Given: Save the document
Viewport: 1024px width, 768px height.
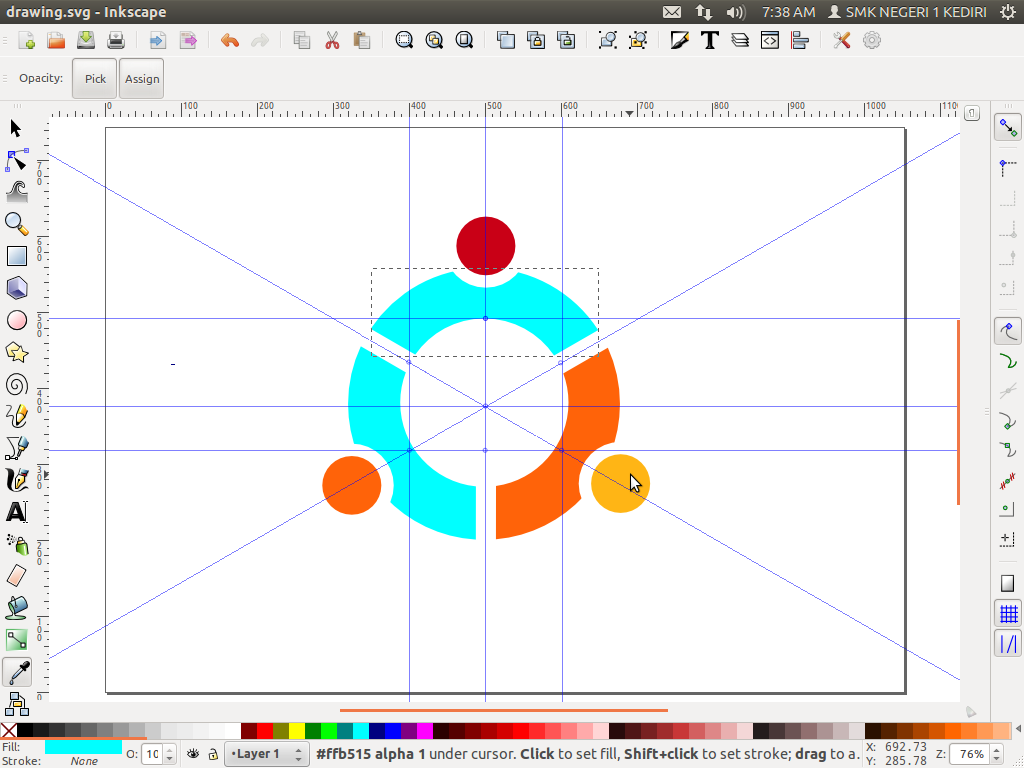Looking at the screenshot, I should coord(86,40).
